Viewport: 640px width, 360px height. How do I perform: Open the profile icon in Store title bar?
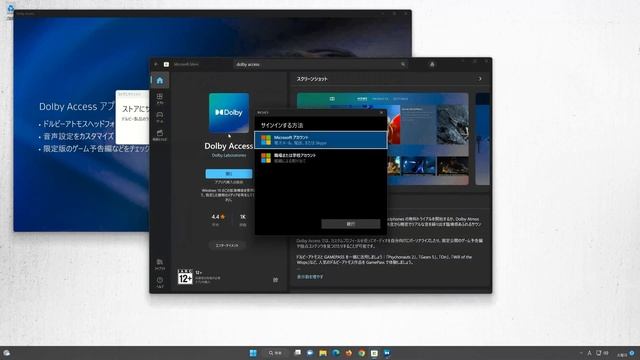click(x=432, y=64)
